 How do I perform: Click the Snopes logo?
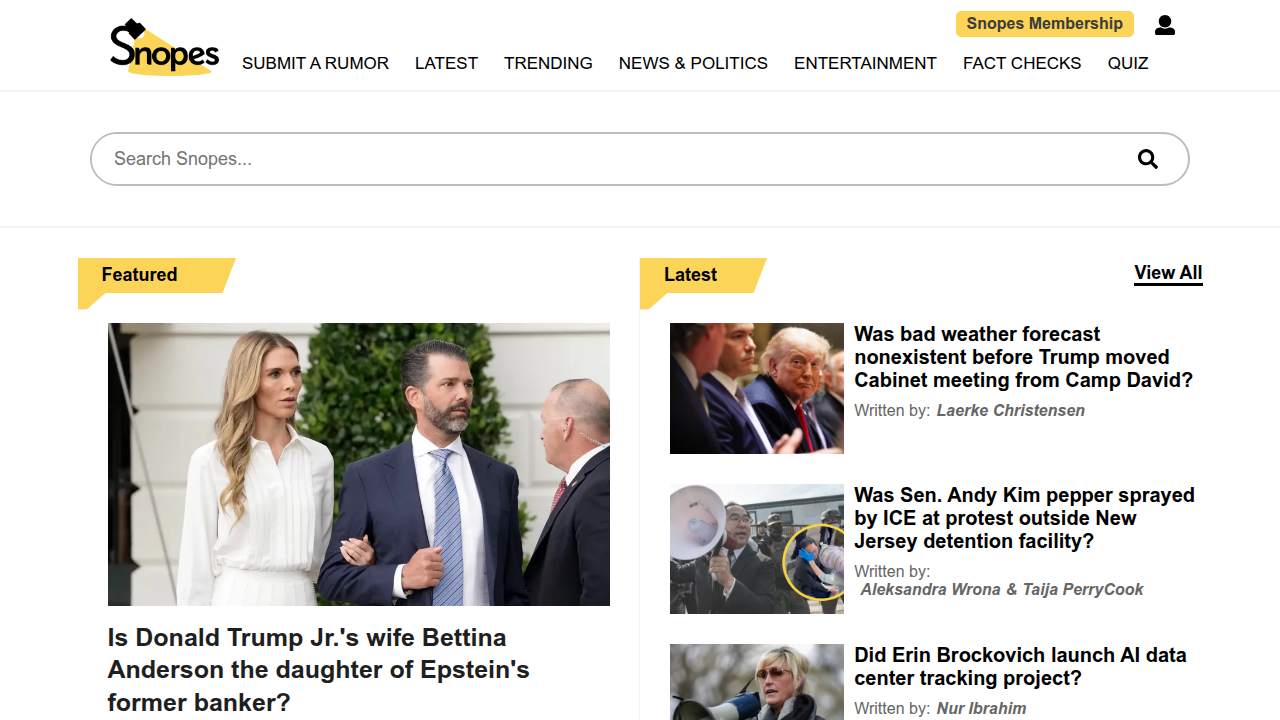(164, 48)
